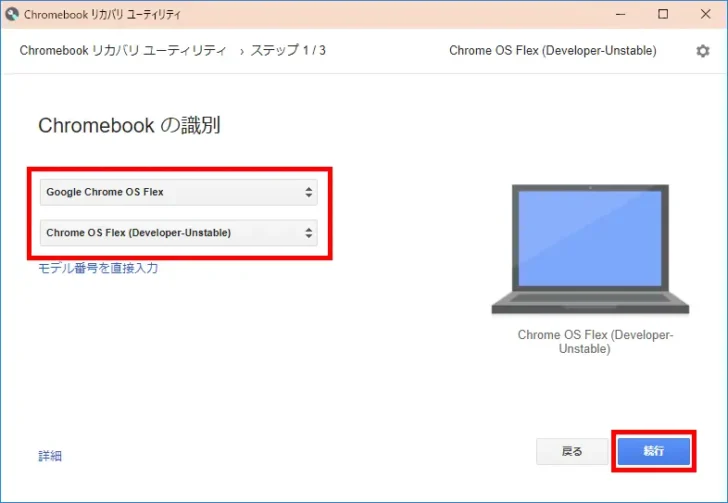Open the Google Chrome OS Flex manufacturer dropdown
Image resolution: width=728 pixels, height=503 pixels.
coord(179,192)
